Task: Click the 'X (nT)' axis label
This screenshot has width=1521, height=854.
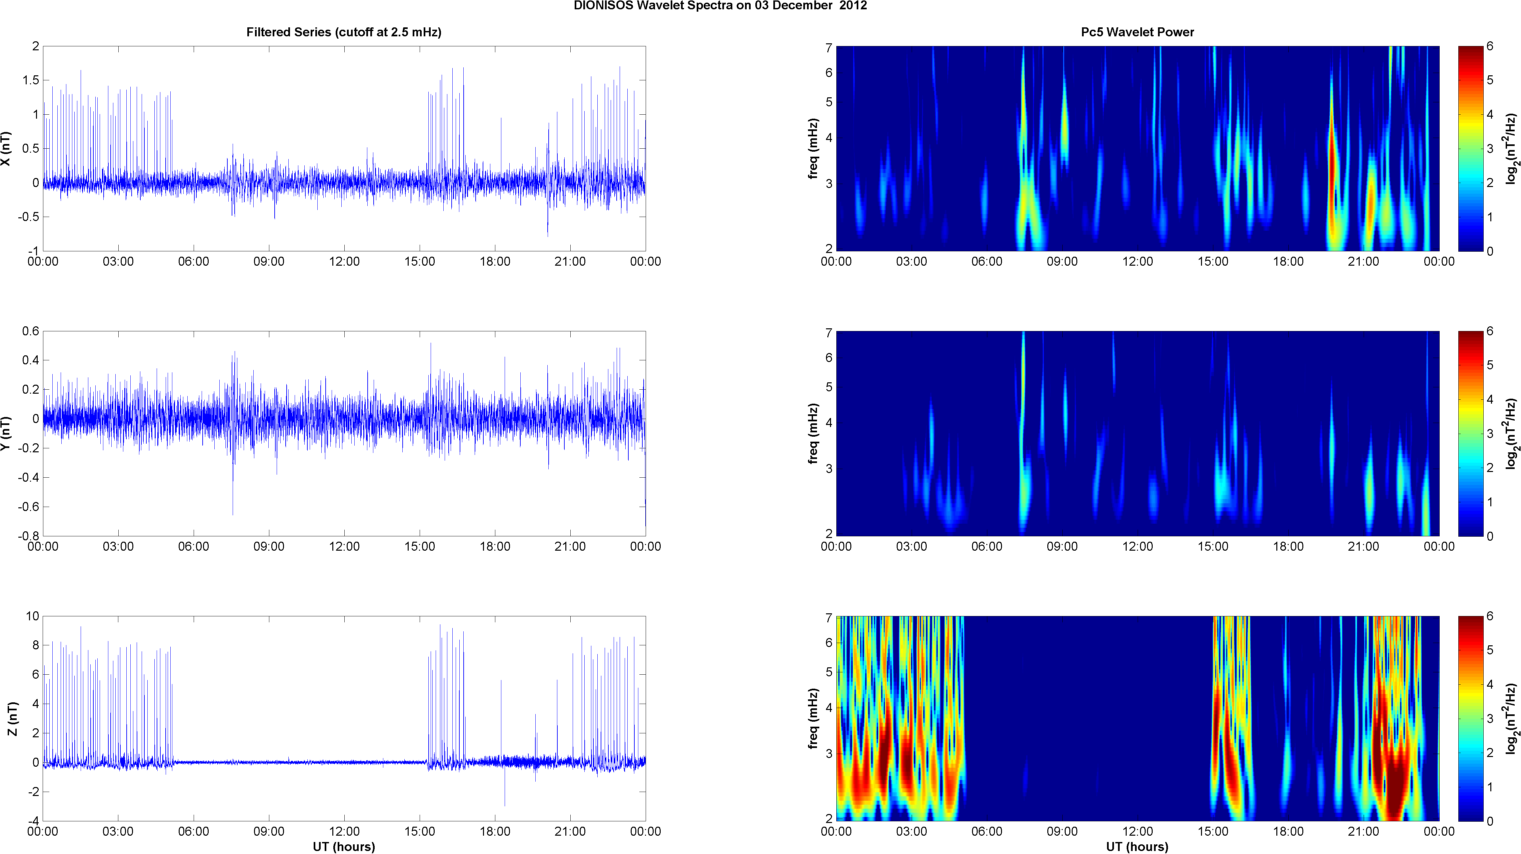Action: pyautogui.click(x=6, y=149)
